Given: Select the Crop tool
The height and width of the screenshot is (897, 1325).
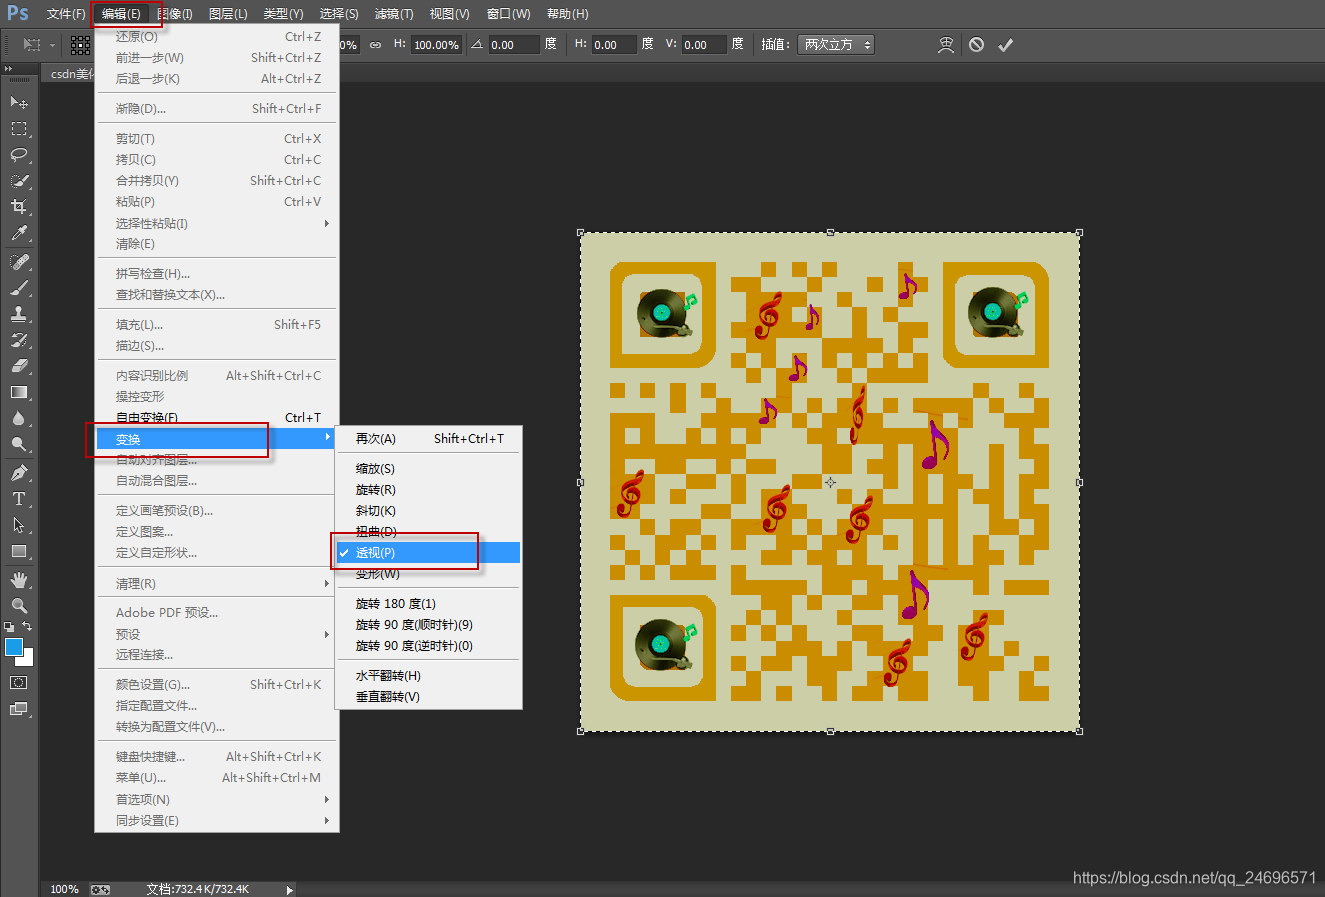Looking at the screenshot, I should [19, 206].
